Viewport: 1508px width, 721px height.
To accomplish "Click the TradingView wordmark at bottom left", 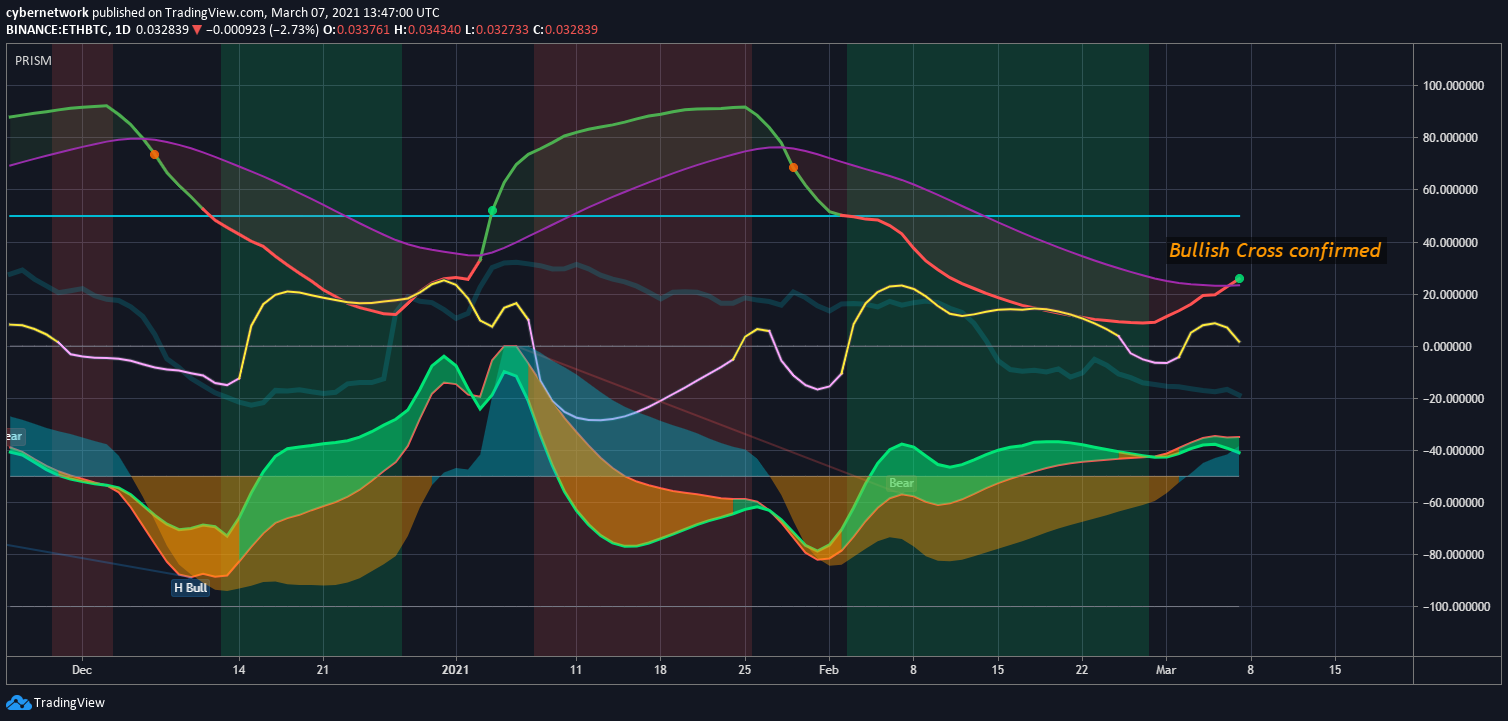I will click(x=69, y=703).
